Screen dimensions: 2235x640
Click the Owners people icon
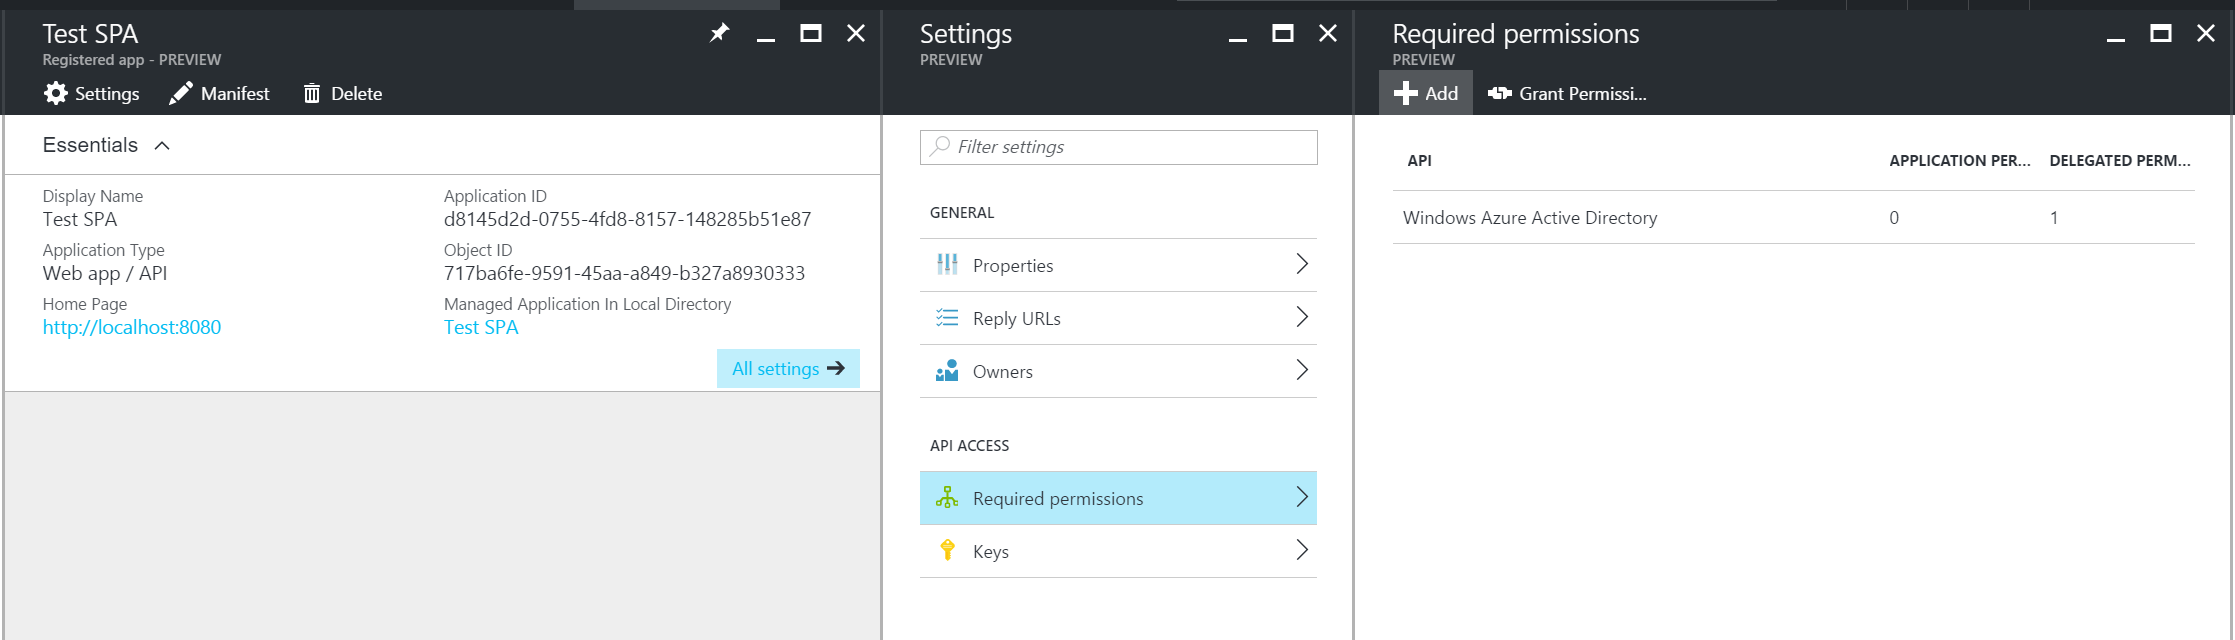(947, 371)
